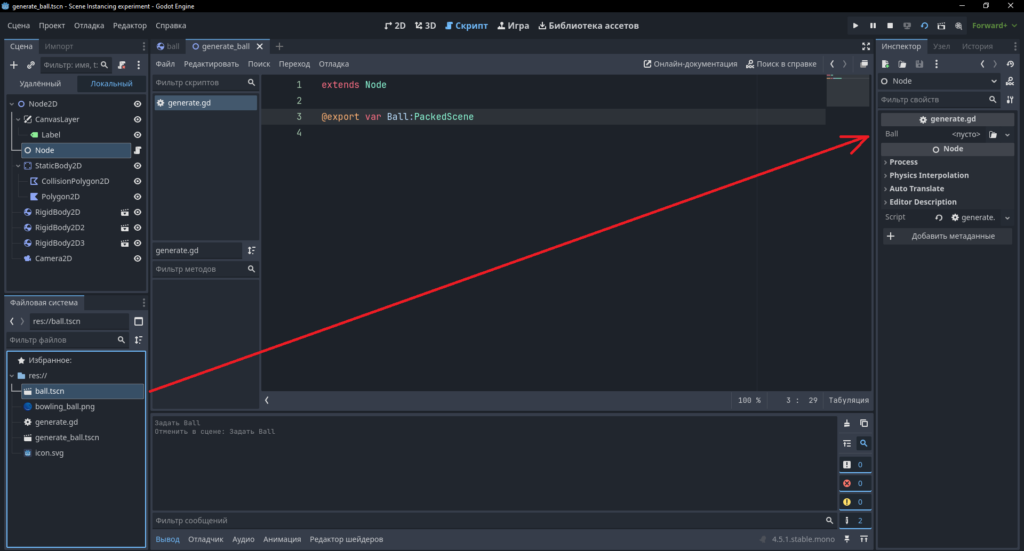The width and height of the screenshot is (1024, 551).
Task: Open RigidBody2D scene in editor icon
Action: (x=124, y=212)
